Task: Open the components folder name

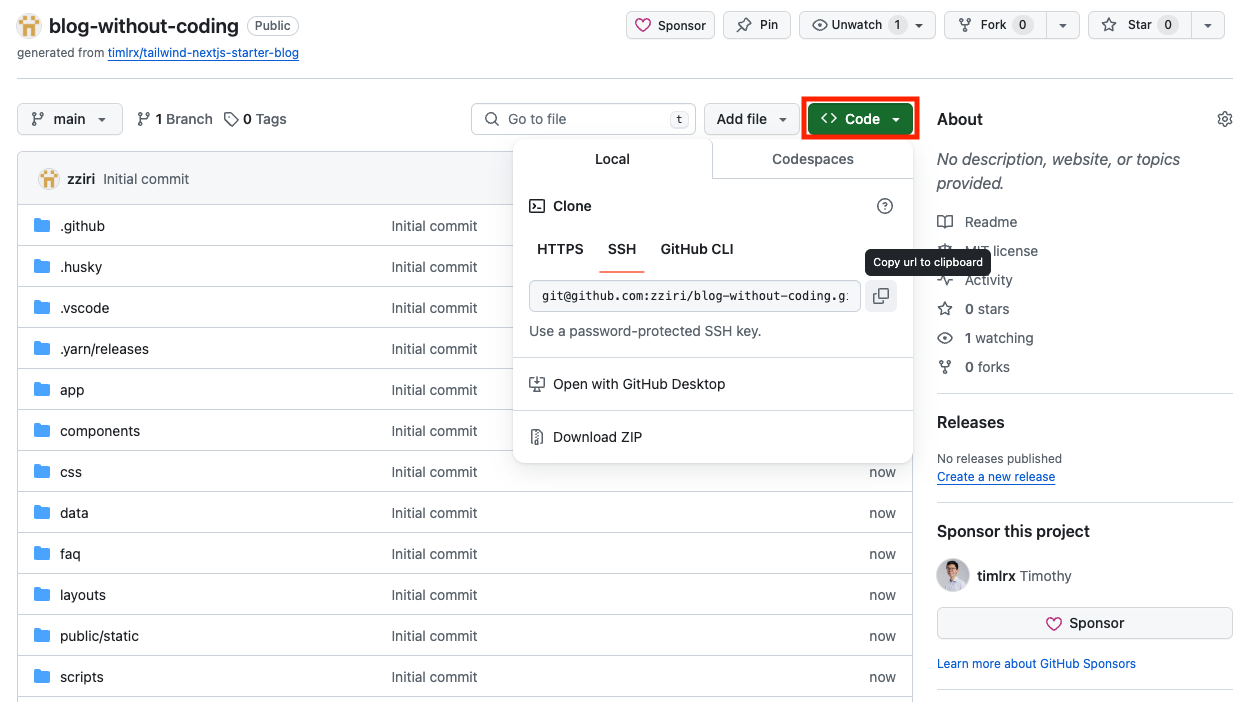Action: click(x=100, y=431)
